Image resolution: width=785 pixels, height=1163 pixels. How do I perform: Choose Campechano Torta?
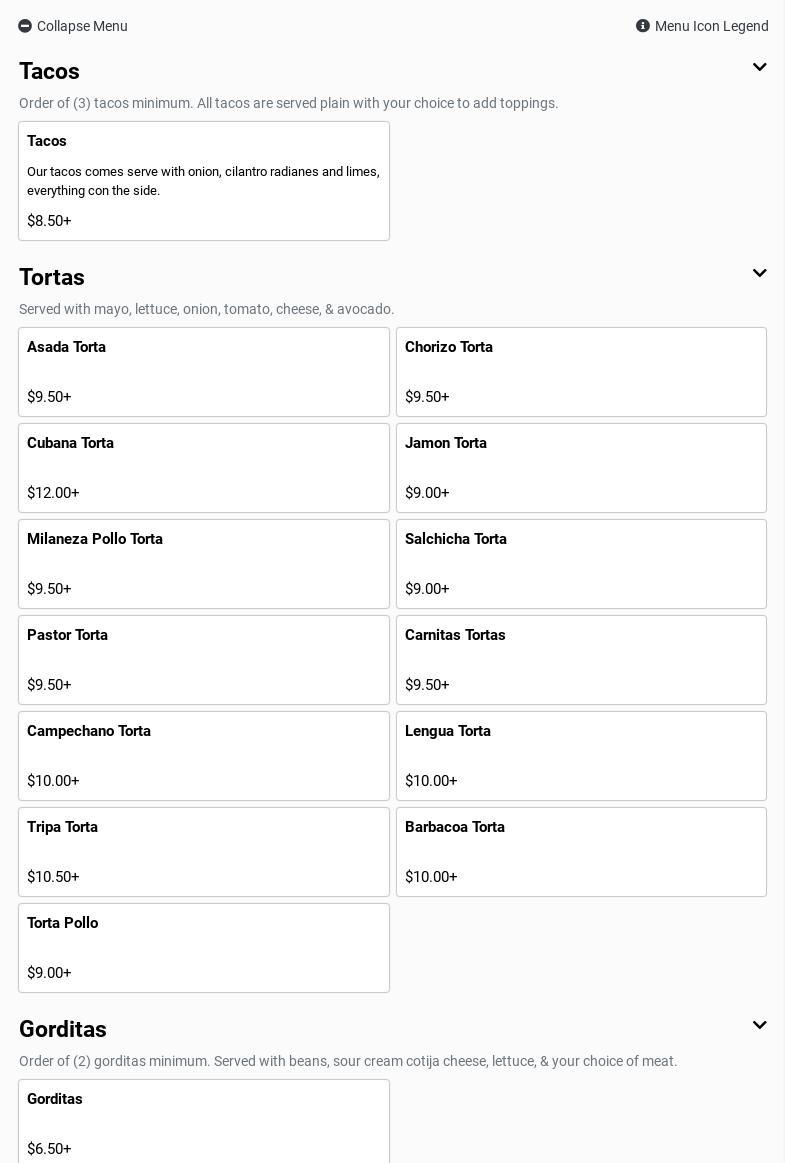[204, 756]
